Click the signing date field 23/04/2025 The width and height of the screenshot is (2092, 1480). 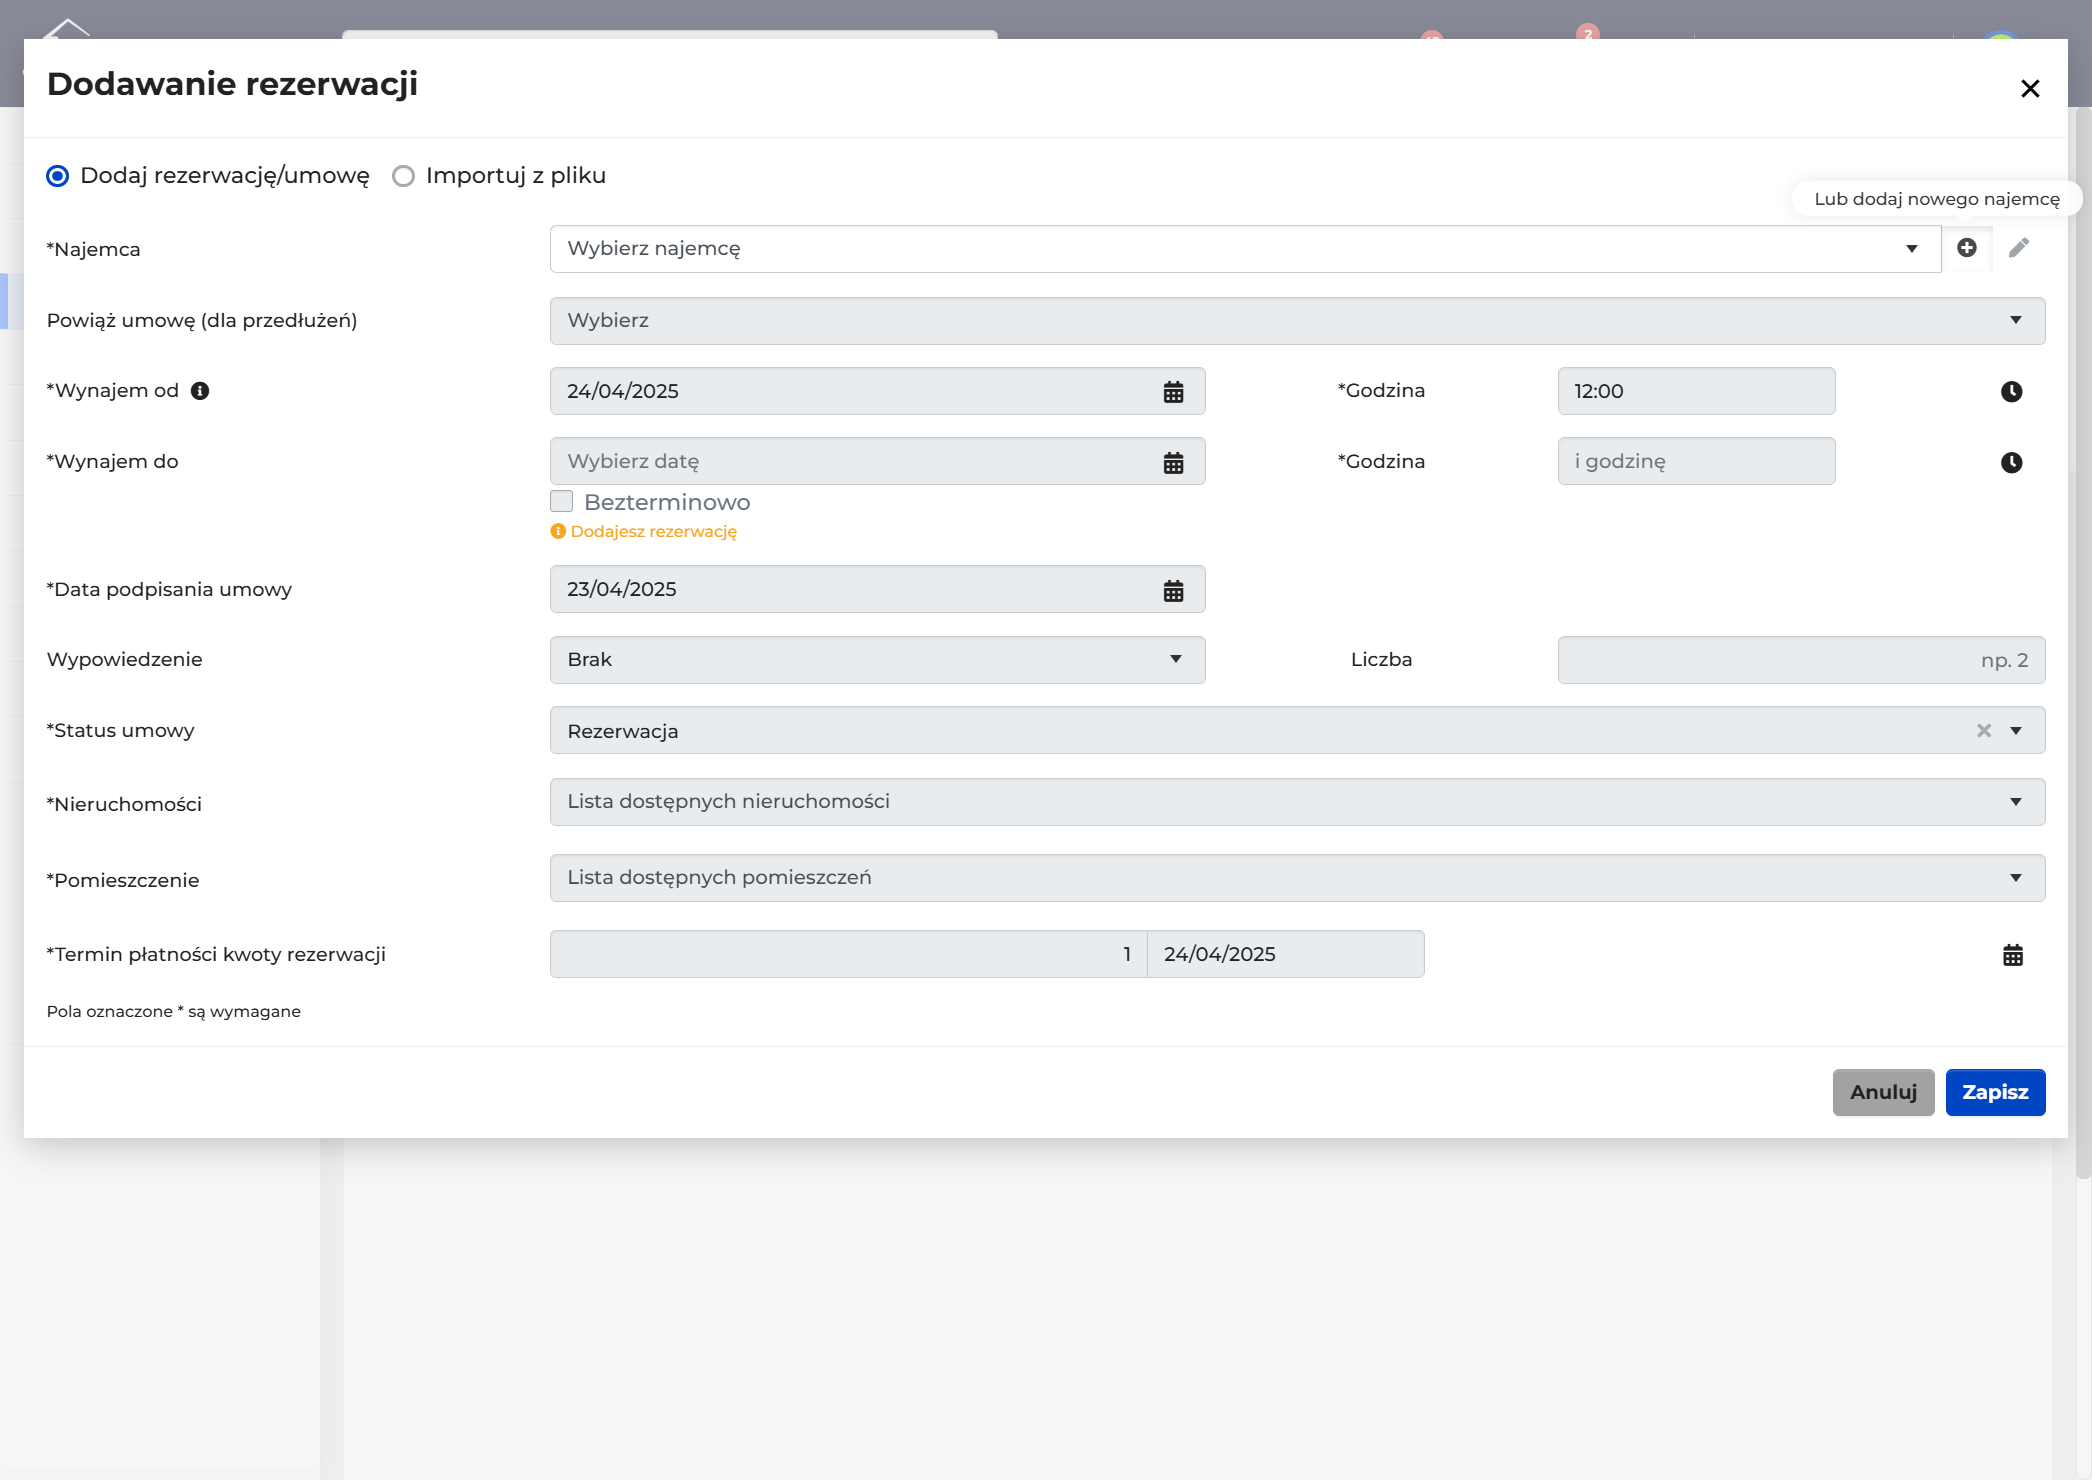point(877,589)
